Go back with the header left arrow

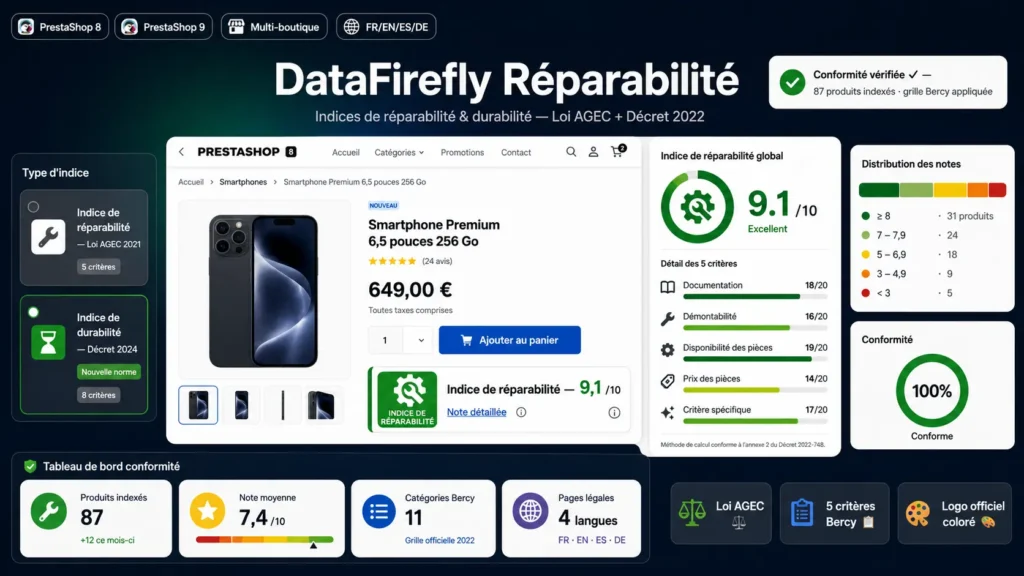(x=182, y=152)
